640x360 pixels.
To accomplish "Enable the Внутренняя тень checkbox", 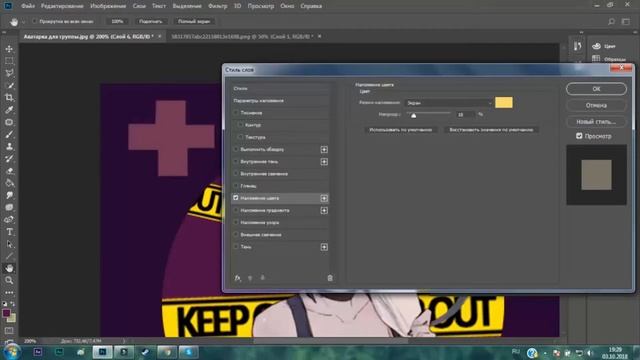I will (x=236, y=162).
